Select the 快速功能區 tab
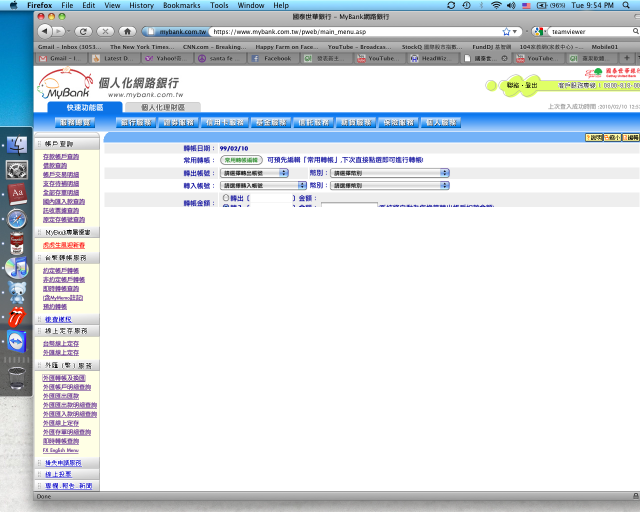 pos(85,107)
